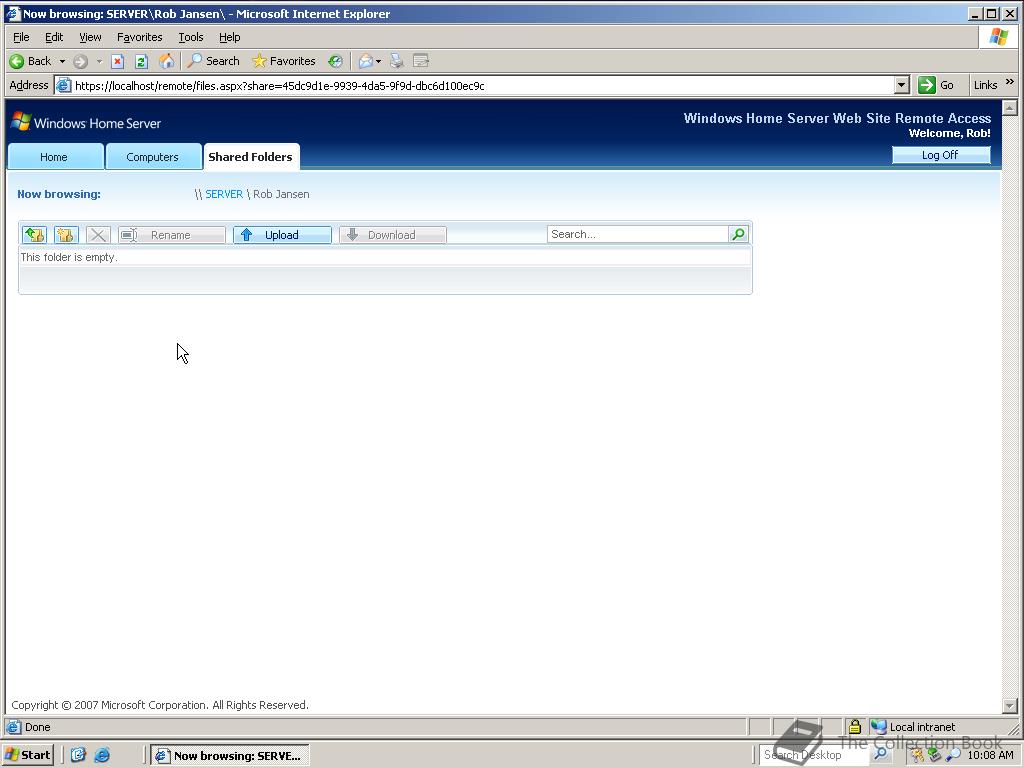The height and width of the screenshot is (768, 1024).
Task: Click the Go button
Action: click(x=936, y=85)
